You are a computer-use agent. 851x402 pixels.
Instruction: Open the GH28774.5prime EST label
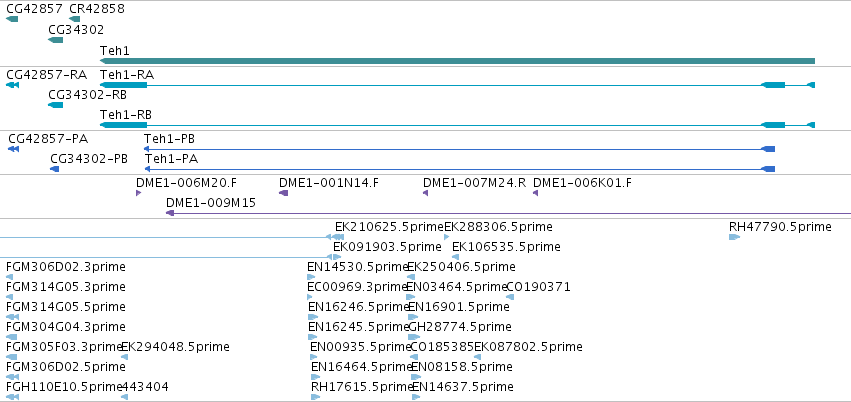coord(460,327)
